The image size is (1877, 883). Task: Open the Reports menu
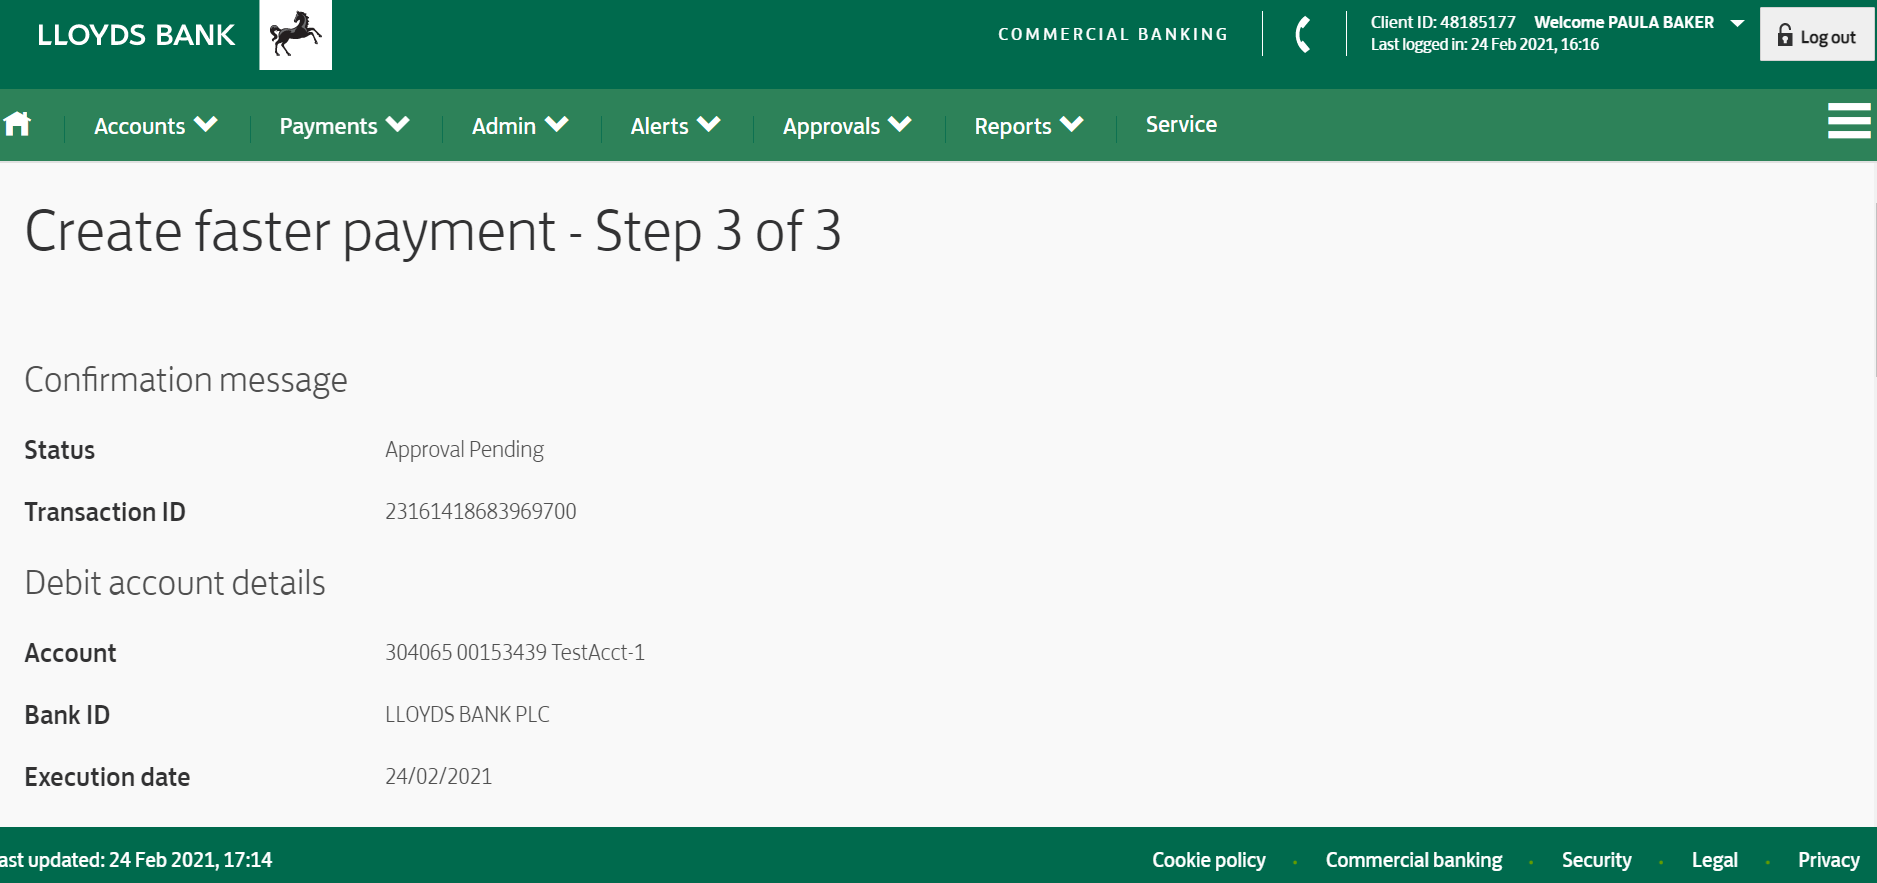[x=1029, y=126]
